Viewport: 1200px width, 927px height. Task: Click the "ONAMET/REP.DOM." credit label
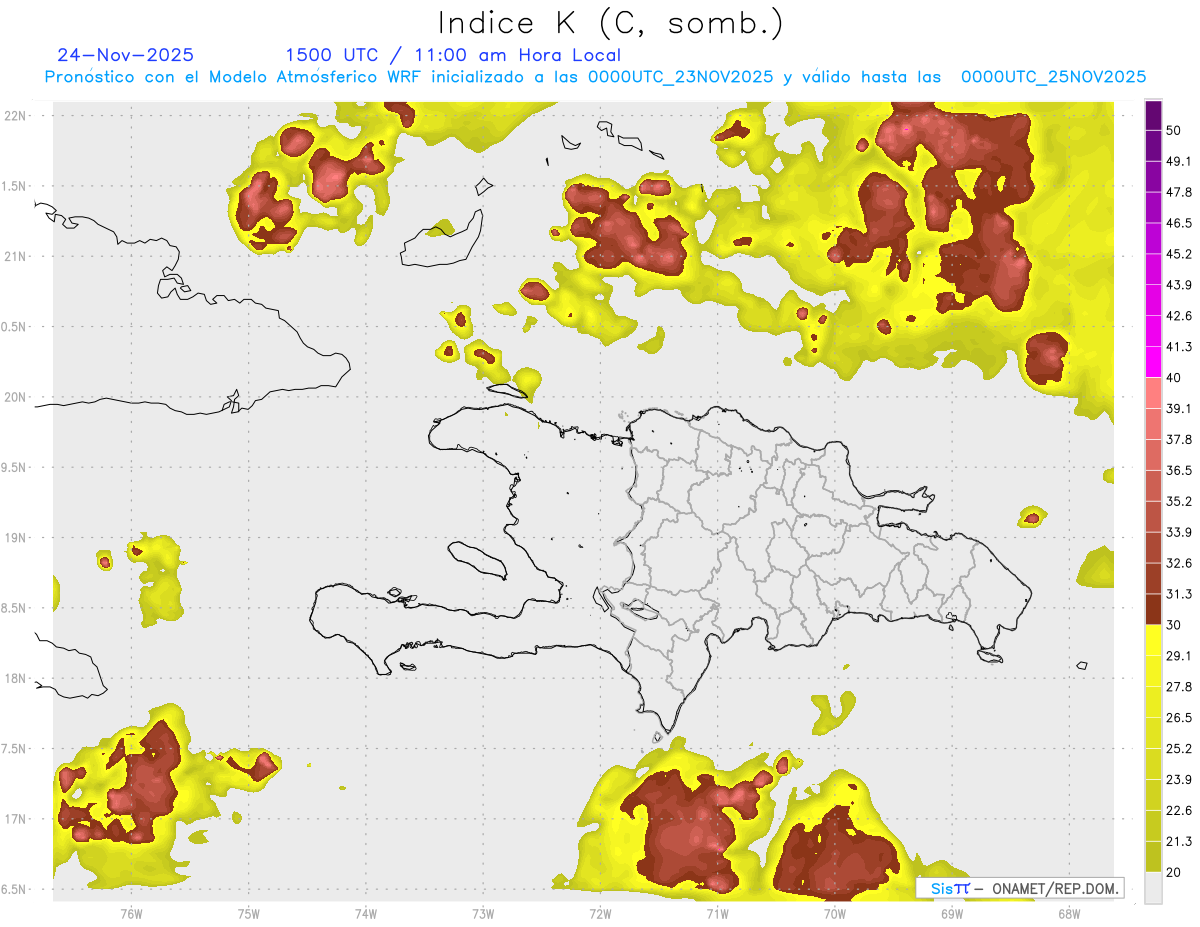pyautogui.click(x=1053, y=888)
